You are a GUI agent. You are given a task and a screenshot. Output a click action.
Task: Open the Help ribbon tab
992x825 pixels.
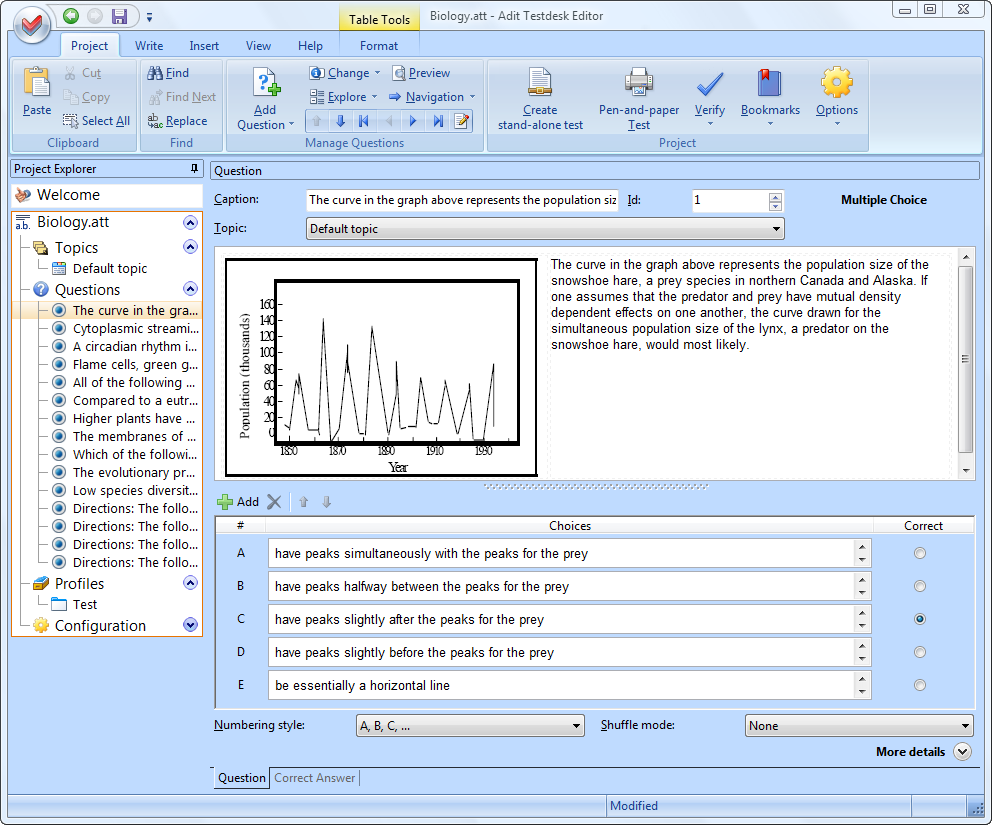tap(310, 46)
